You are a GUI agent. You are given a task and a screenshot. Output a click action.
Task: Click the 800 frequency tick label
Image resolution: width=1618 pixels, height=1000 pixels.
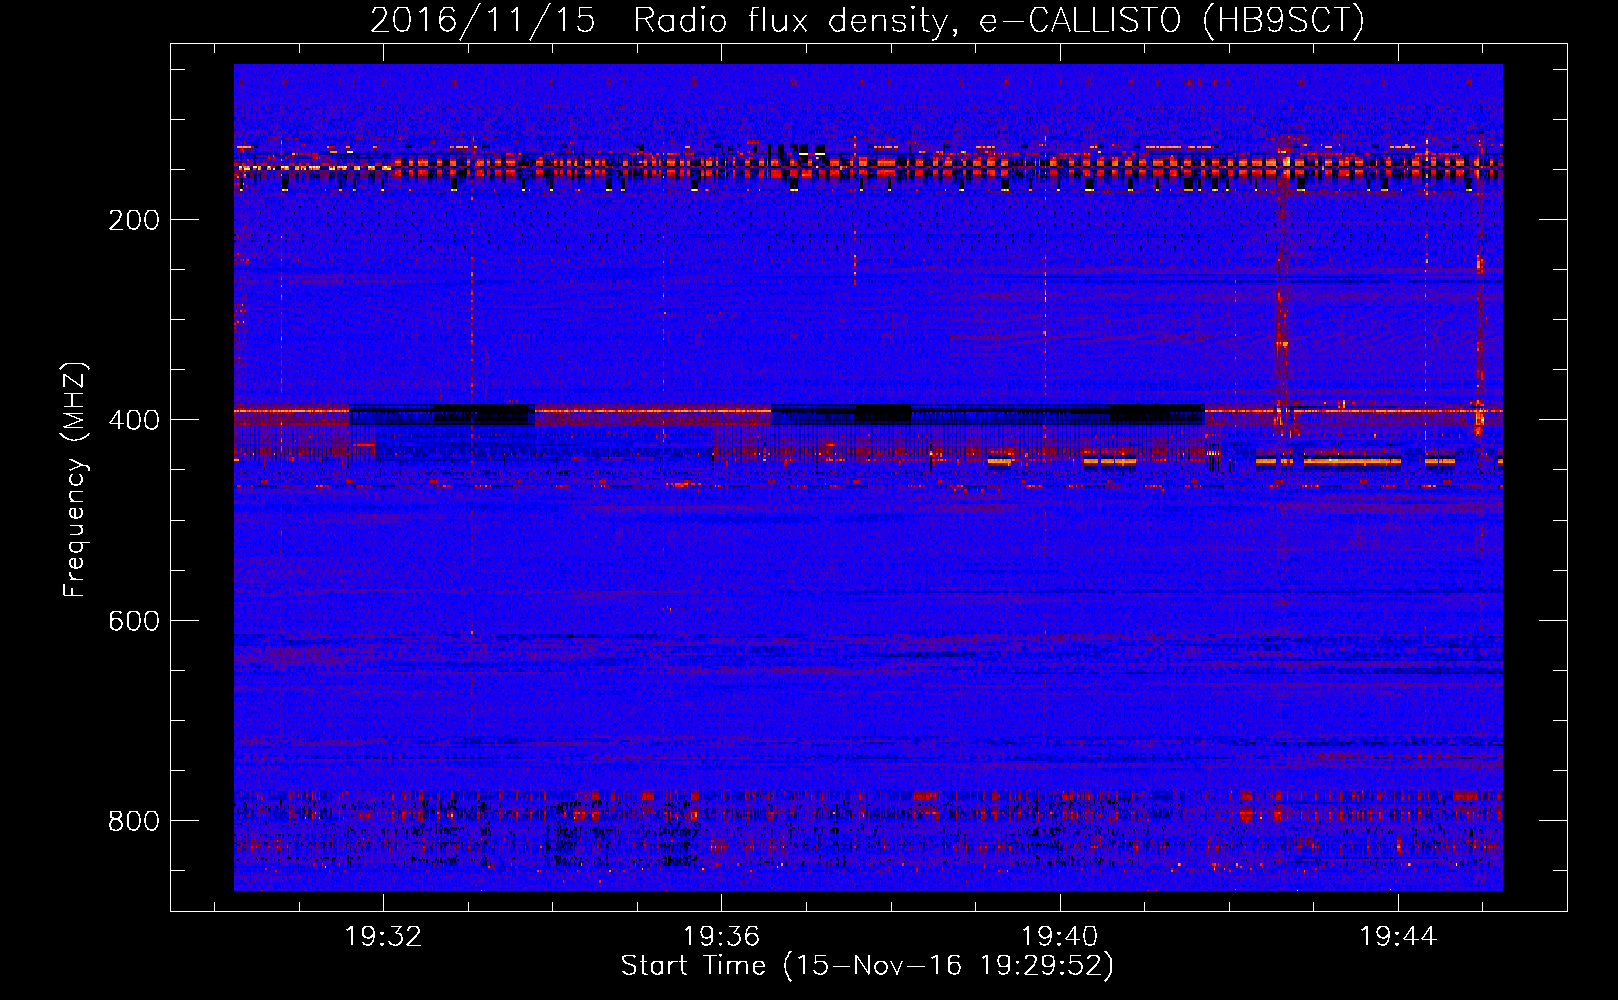134,821
